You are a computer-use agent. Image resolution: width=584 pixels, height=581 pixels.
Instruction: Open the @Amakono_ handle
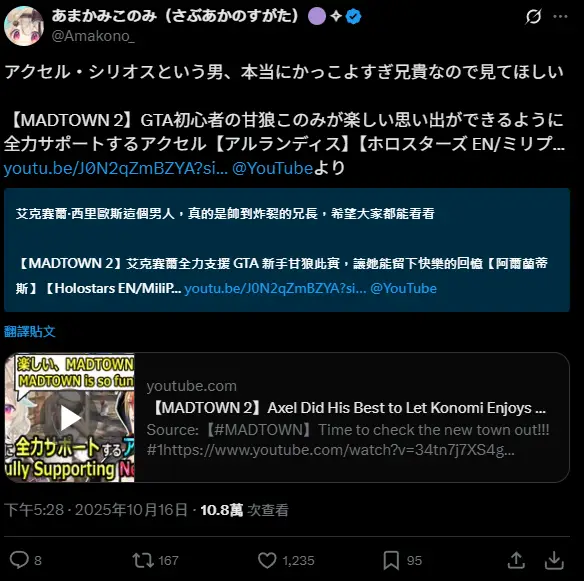pos(93,36)
